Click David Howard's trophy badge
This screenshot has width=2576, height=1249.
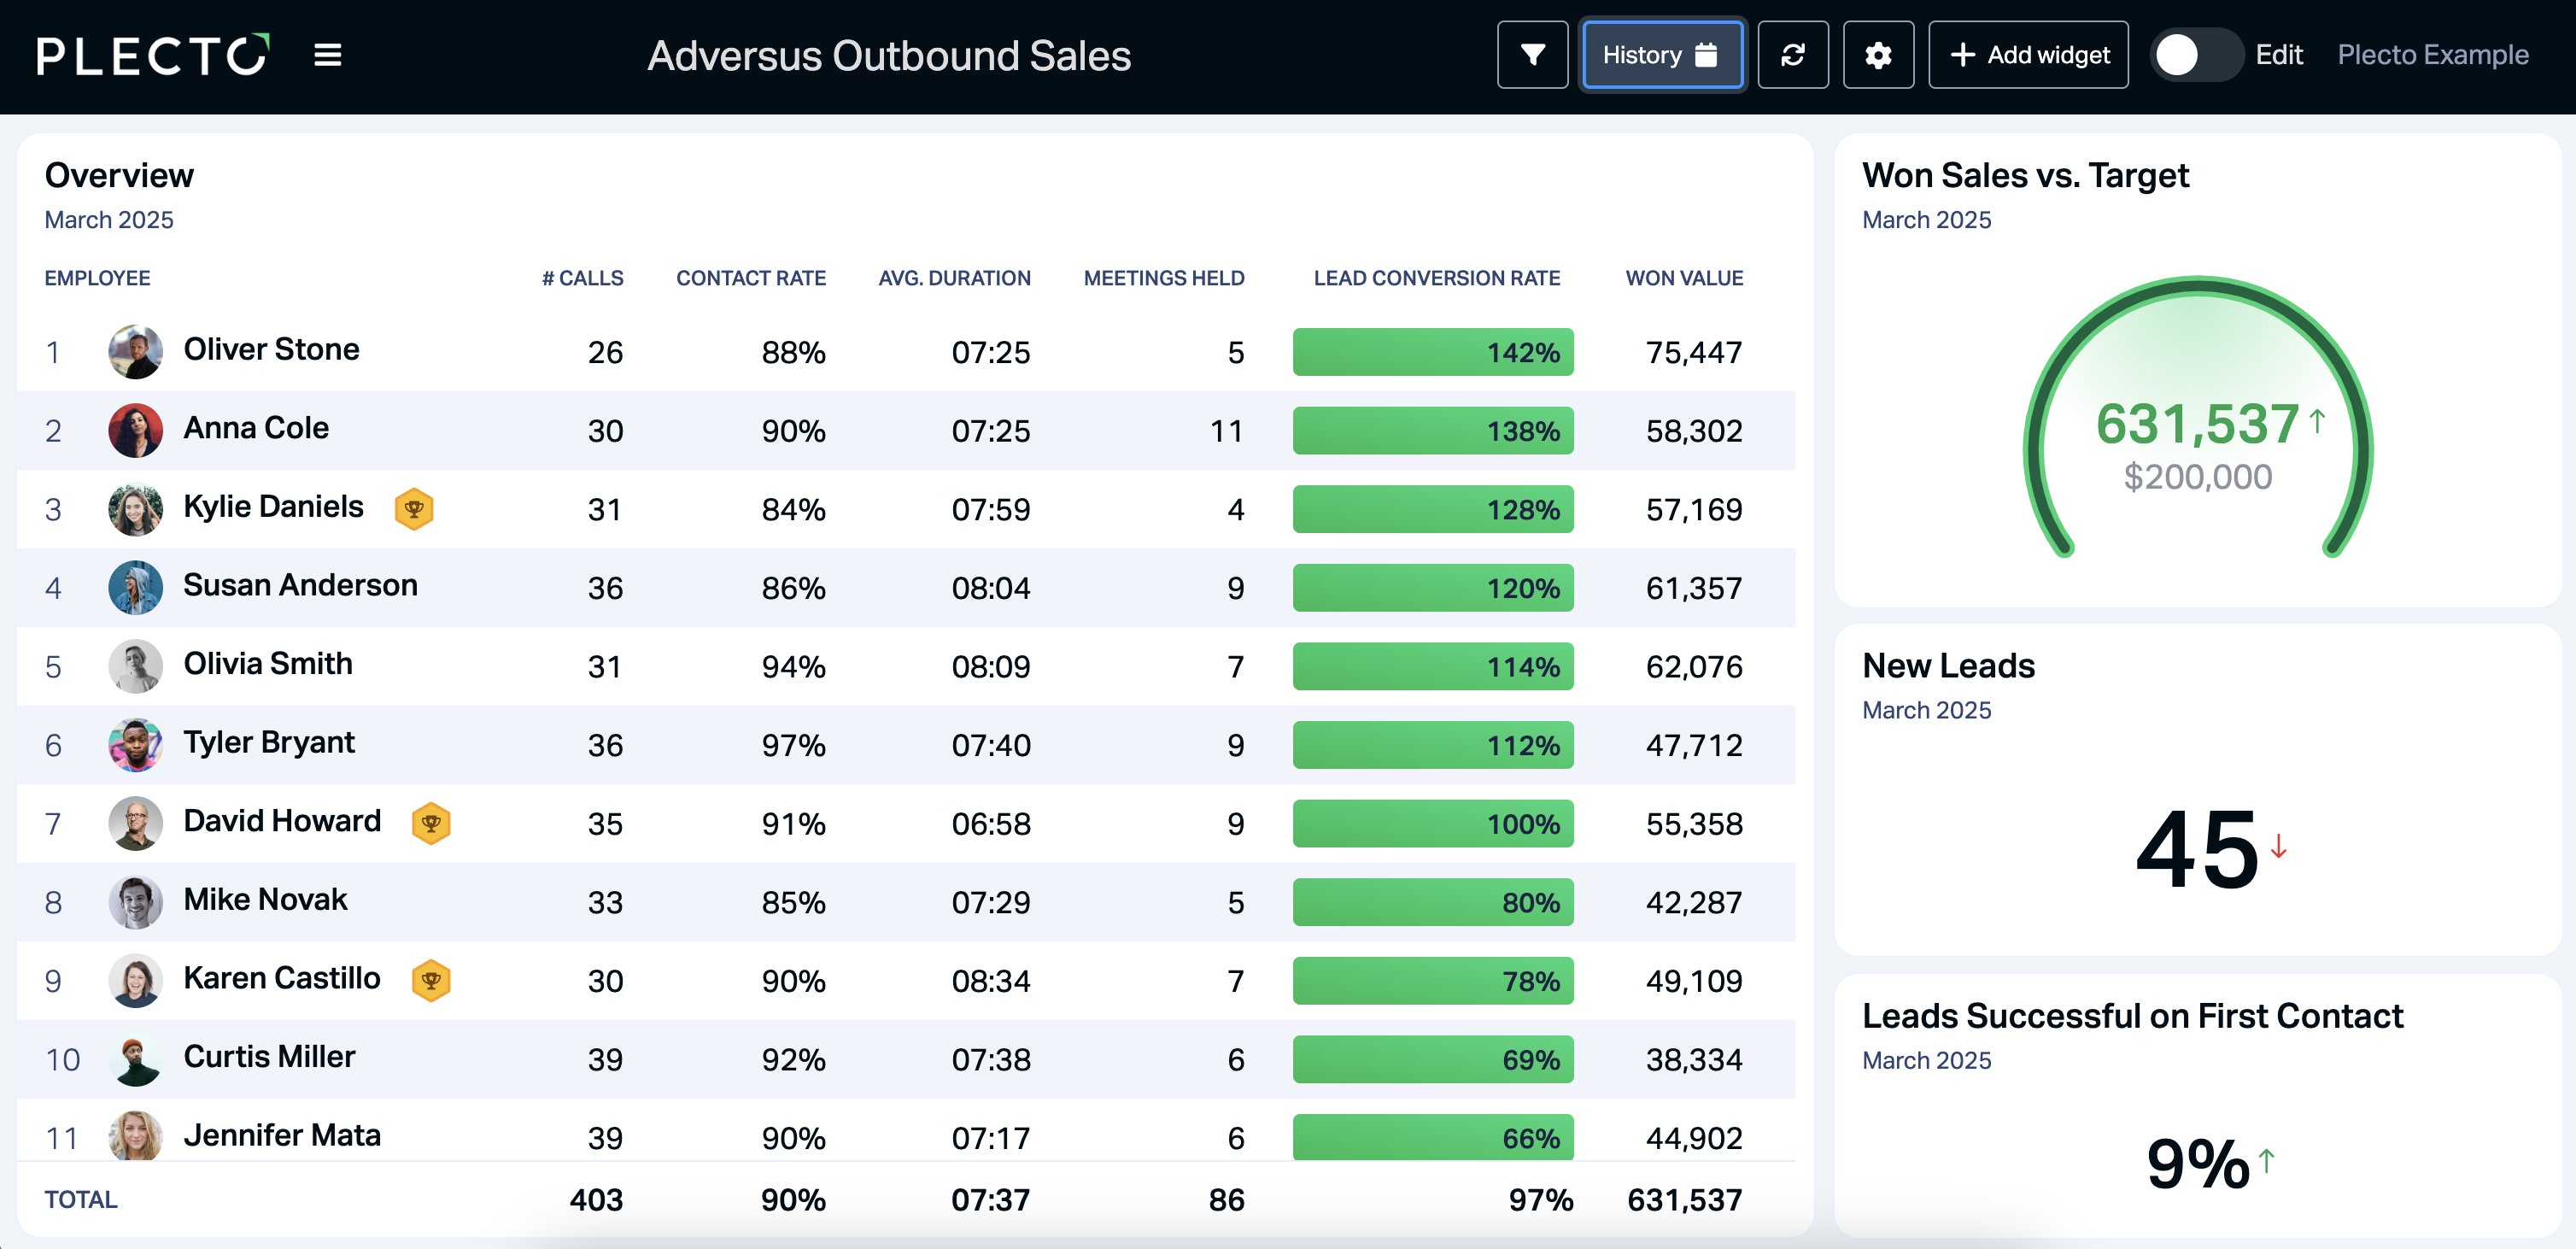tap(431, 823)
